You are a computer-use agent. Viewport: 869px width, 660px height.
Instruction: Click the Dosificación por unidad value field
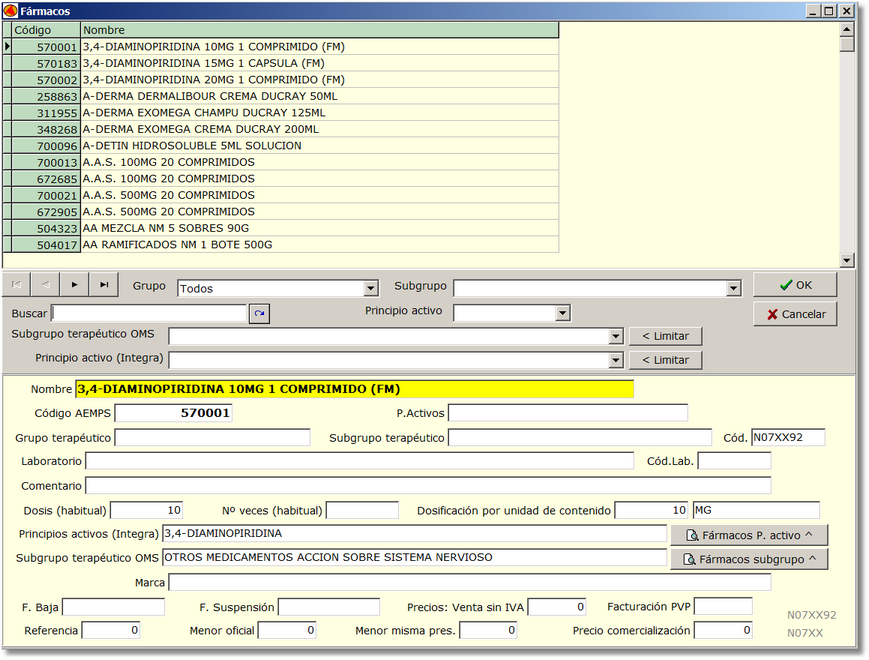coord(652,510)
